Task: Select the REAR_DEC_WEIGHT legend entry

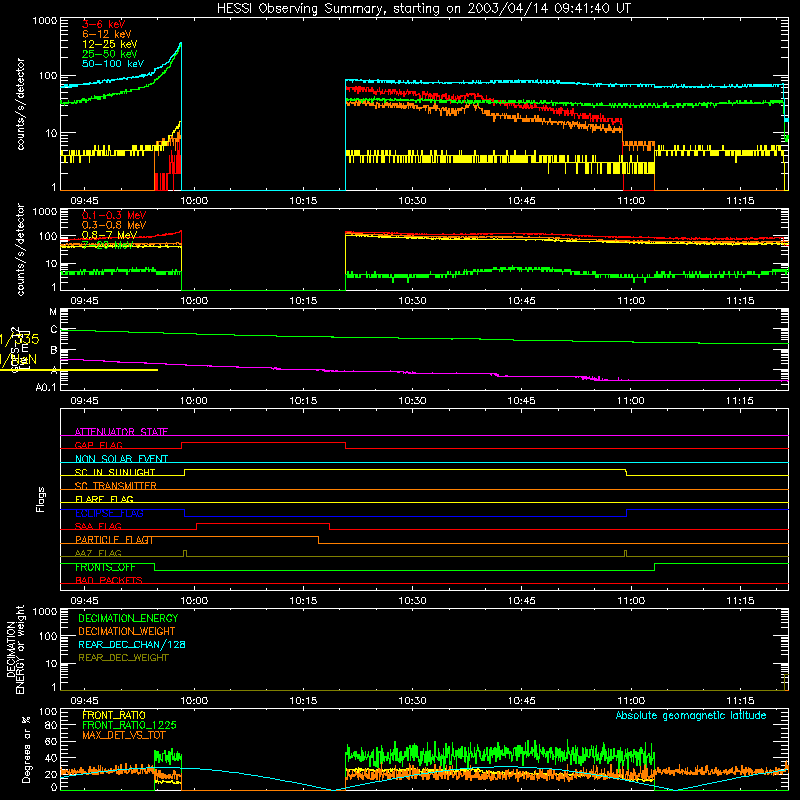Action: (x=123, y=658)
